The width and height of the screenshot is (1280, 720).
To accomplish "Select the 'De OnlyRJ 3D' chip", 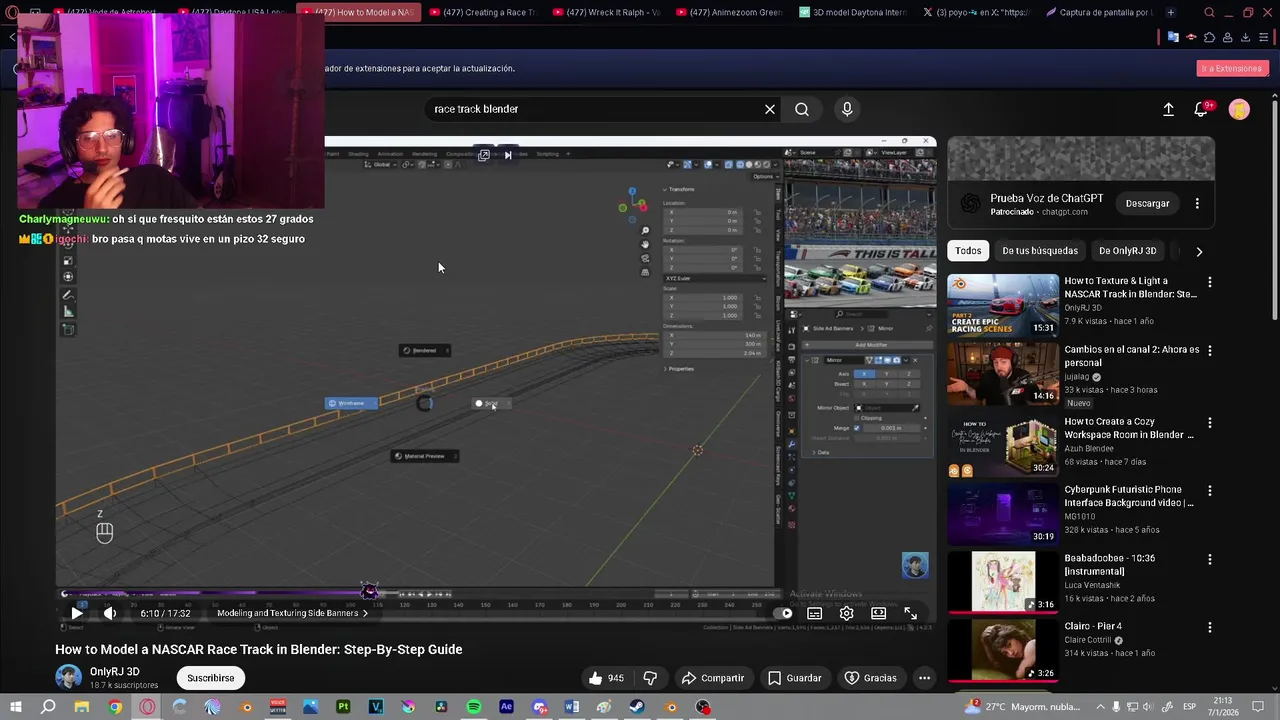I will point(1127,251).
